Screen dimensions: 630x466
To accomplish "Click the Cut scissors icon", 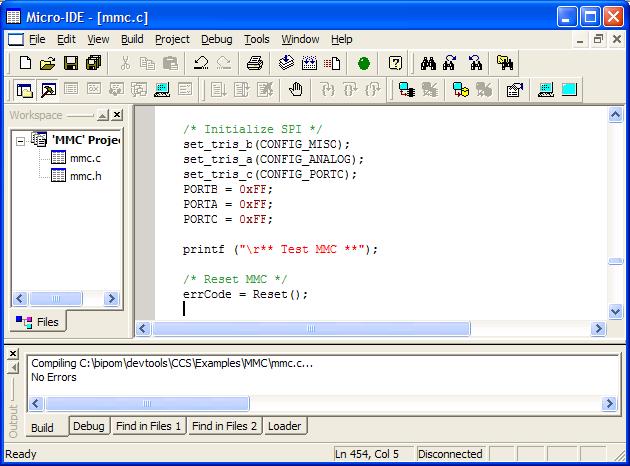I will pos(125,63).
